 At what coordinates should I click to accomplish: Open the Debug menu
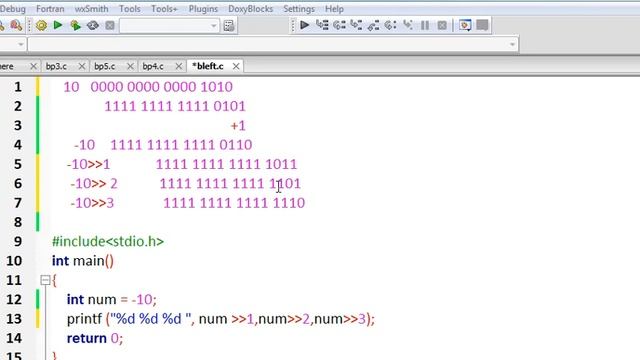tap(13, 9)
